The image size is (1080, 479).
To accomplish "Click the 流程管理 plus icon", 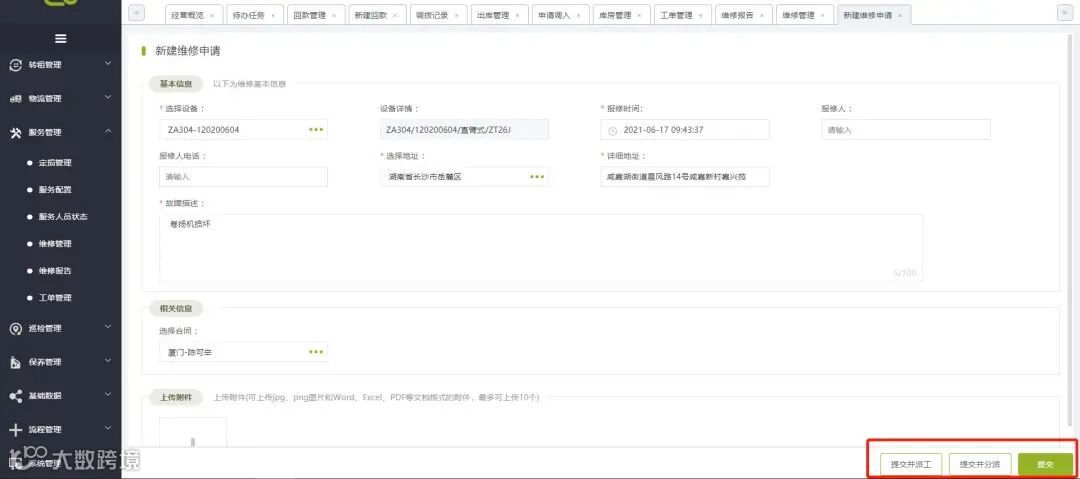I will 16,430.
